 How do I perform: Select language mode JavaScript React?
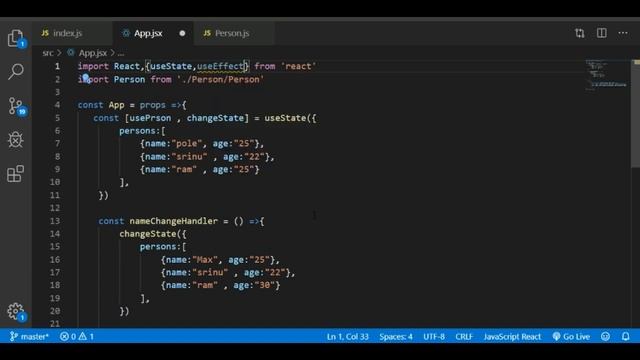point(512,336)
